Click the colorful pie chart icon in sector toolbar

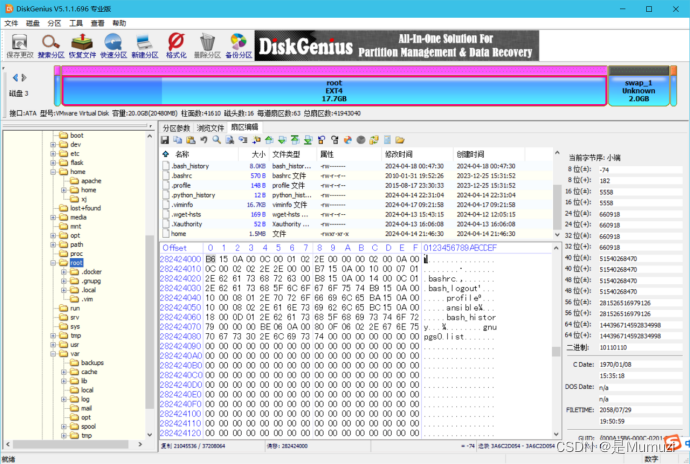pos(348,140)
